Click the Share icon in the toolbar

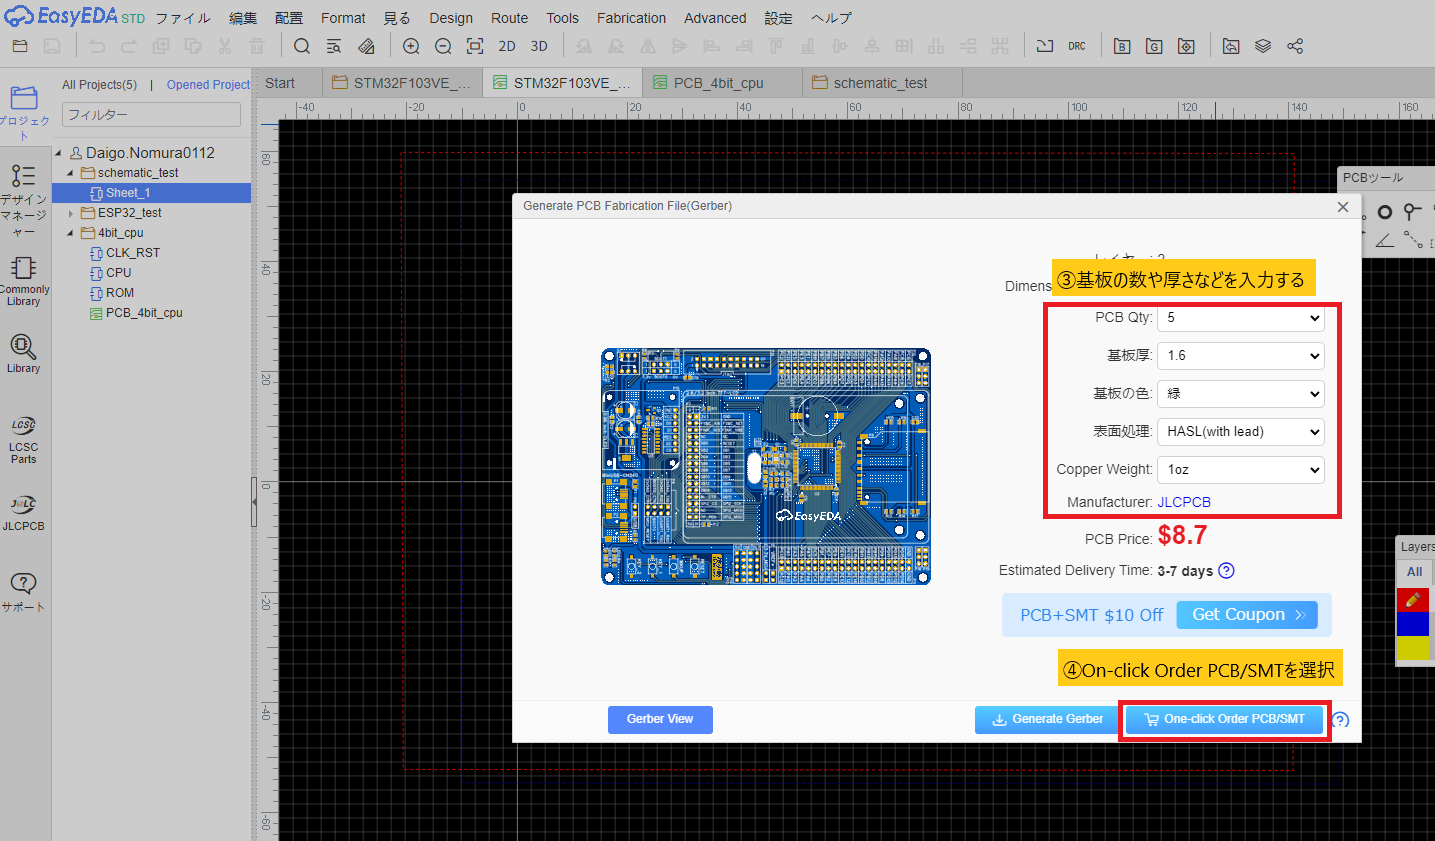click(1295, 45)
